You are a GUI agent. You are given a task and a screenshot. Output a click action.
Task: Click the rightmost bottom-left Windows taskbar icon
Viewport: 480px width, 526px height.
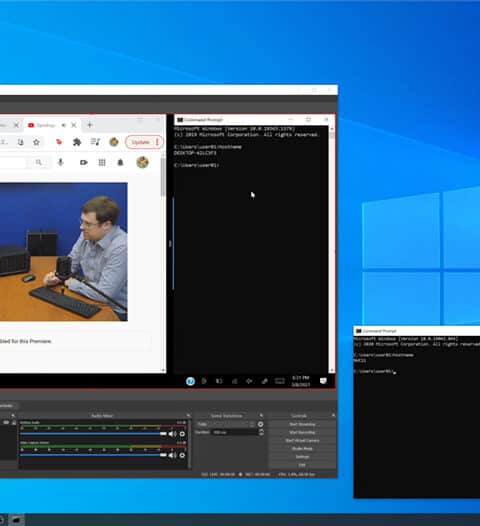point(16,520)
